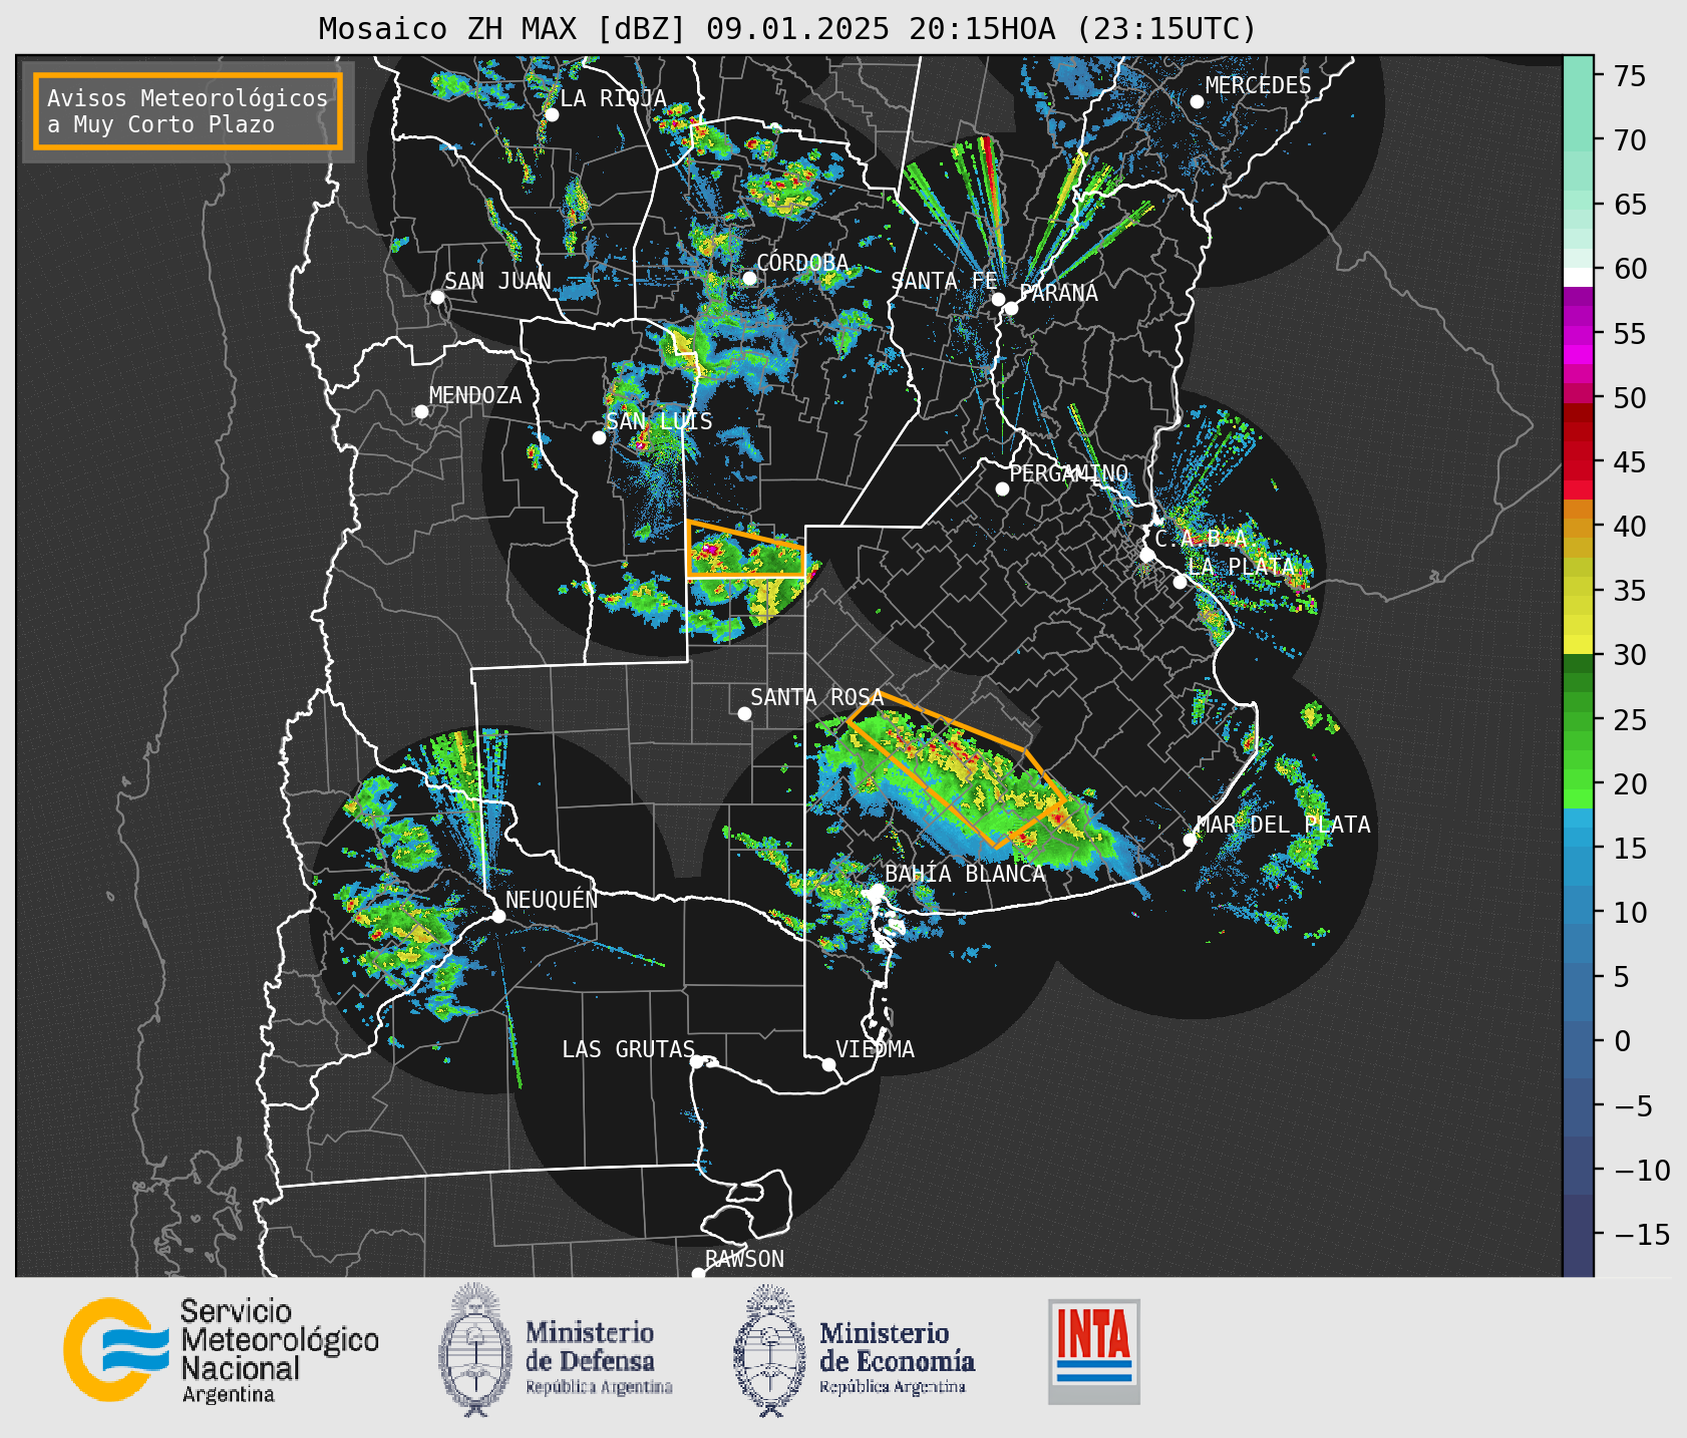The image size is (1687, 1438).
Task: Click the LA PLATA city label
Action: point(1241,566)
